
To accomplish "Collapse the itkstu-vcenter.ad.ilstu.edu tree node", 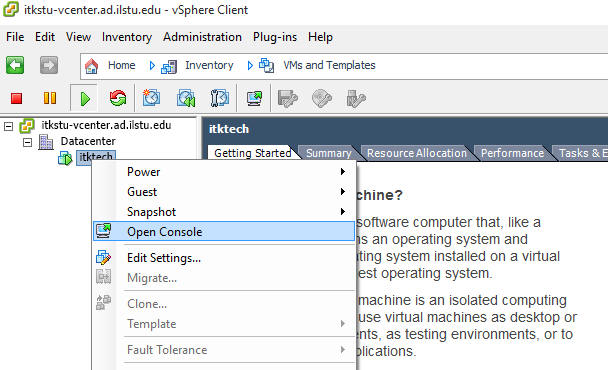I will click(8, 126).
